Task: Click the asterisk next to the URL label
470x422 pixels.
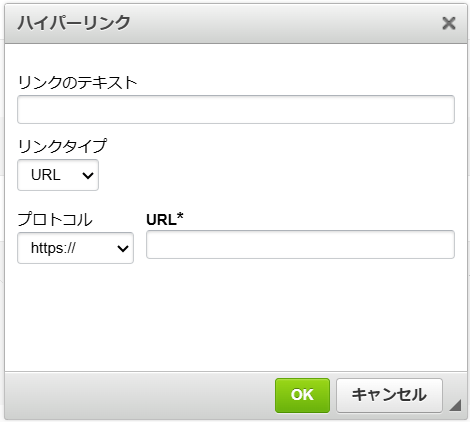Action: tap(180, 216)
